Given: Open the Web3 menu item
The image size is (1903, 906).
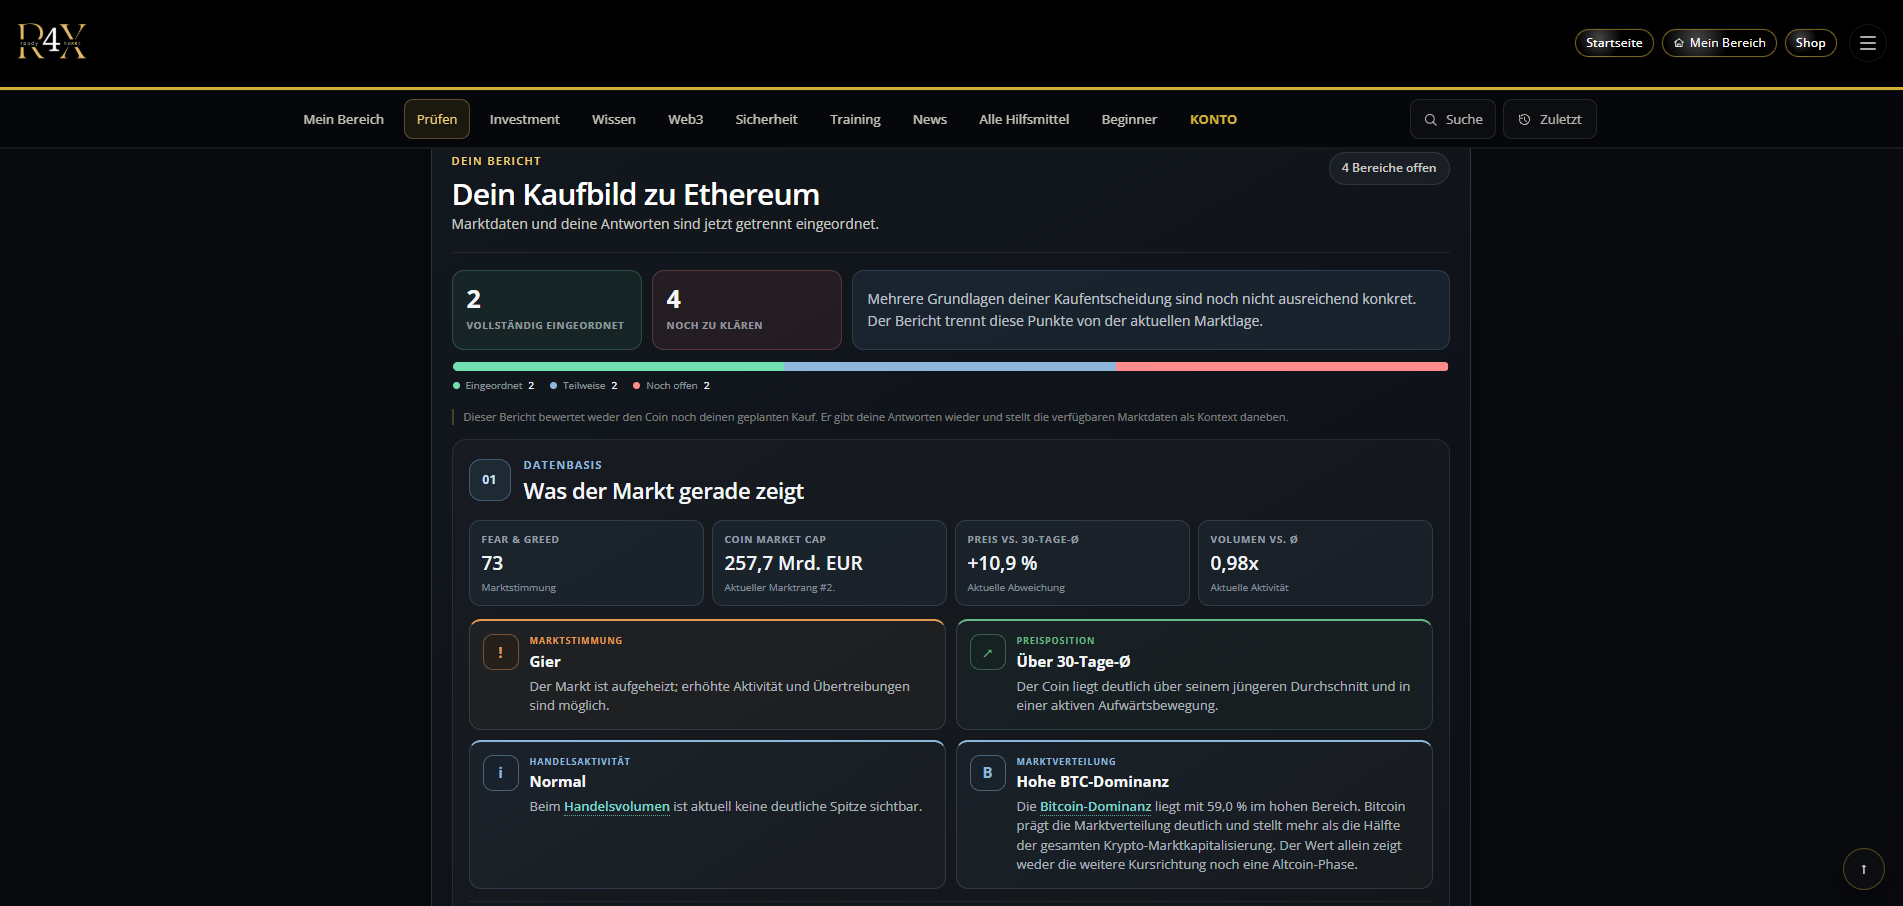Looking at the screenshot, I should point(686,119).
